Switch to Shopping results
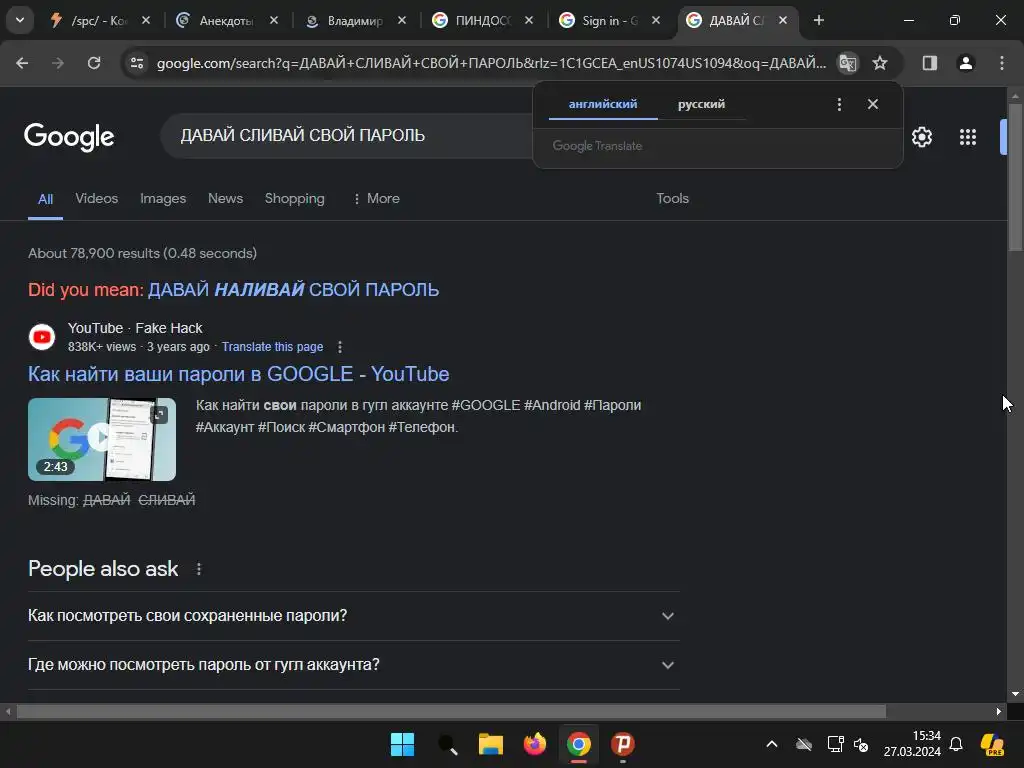The width and height of the screenshot is (1024, 768). 295,199
